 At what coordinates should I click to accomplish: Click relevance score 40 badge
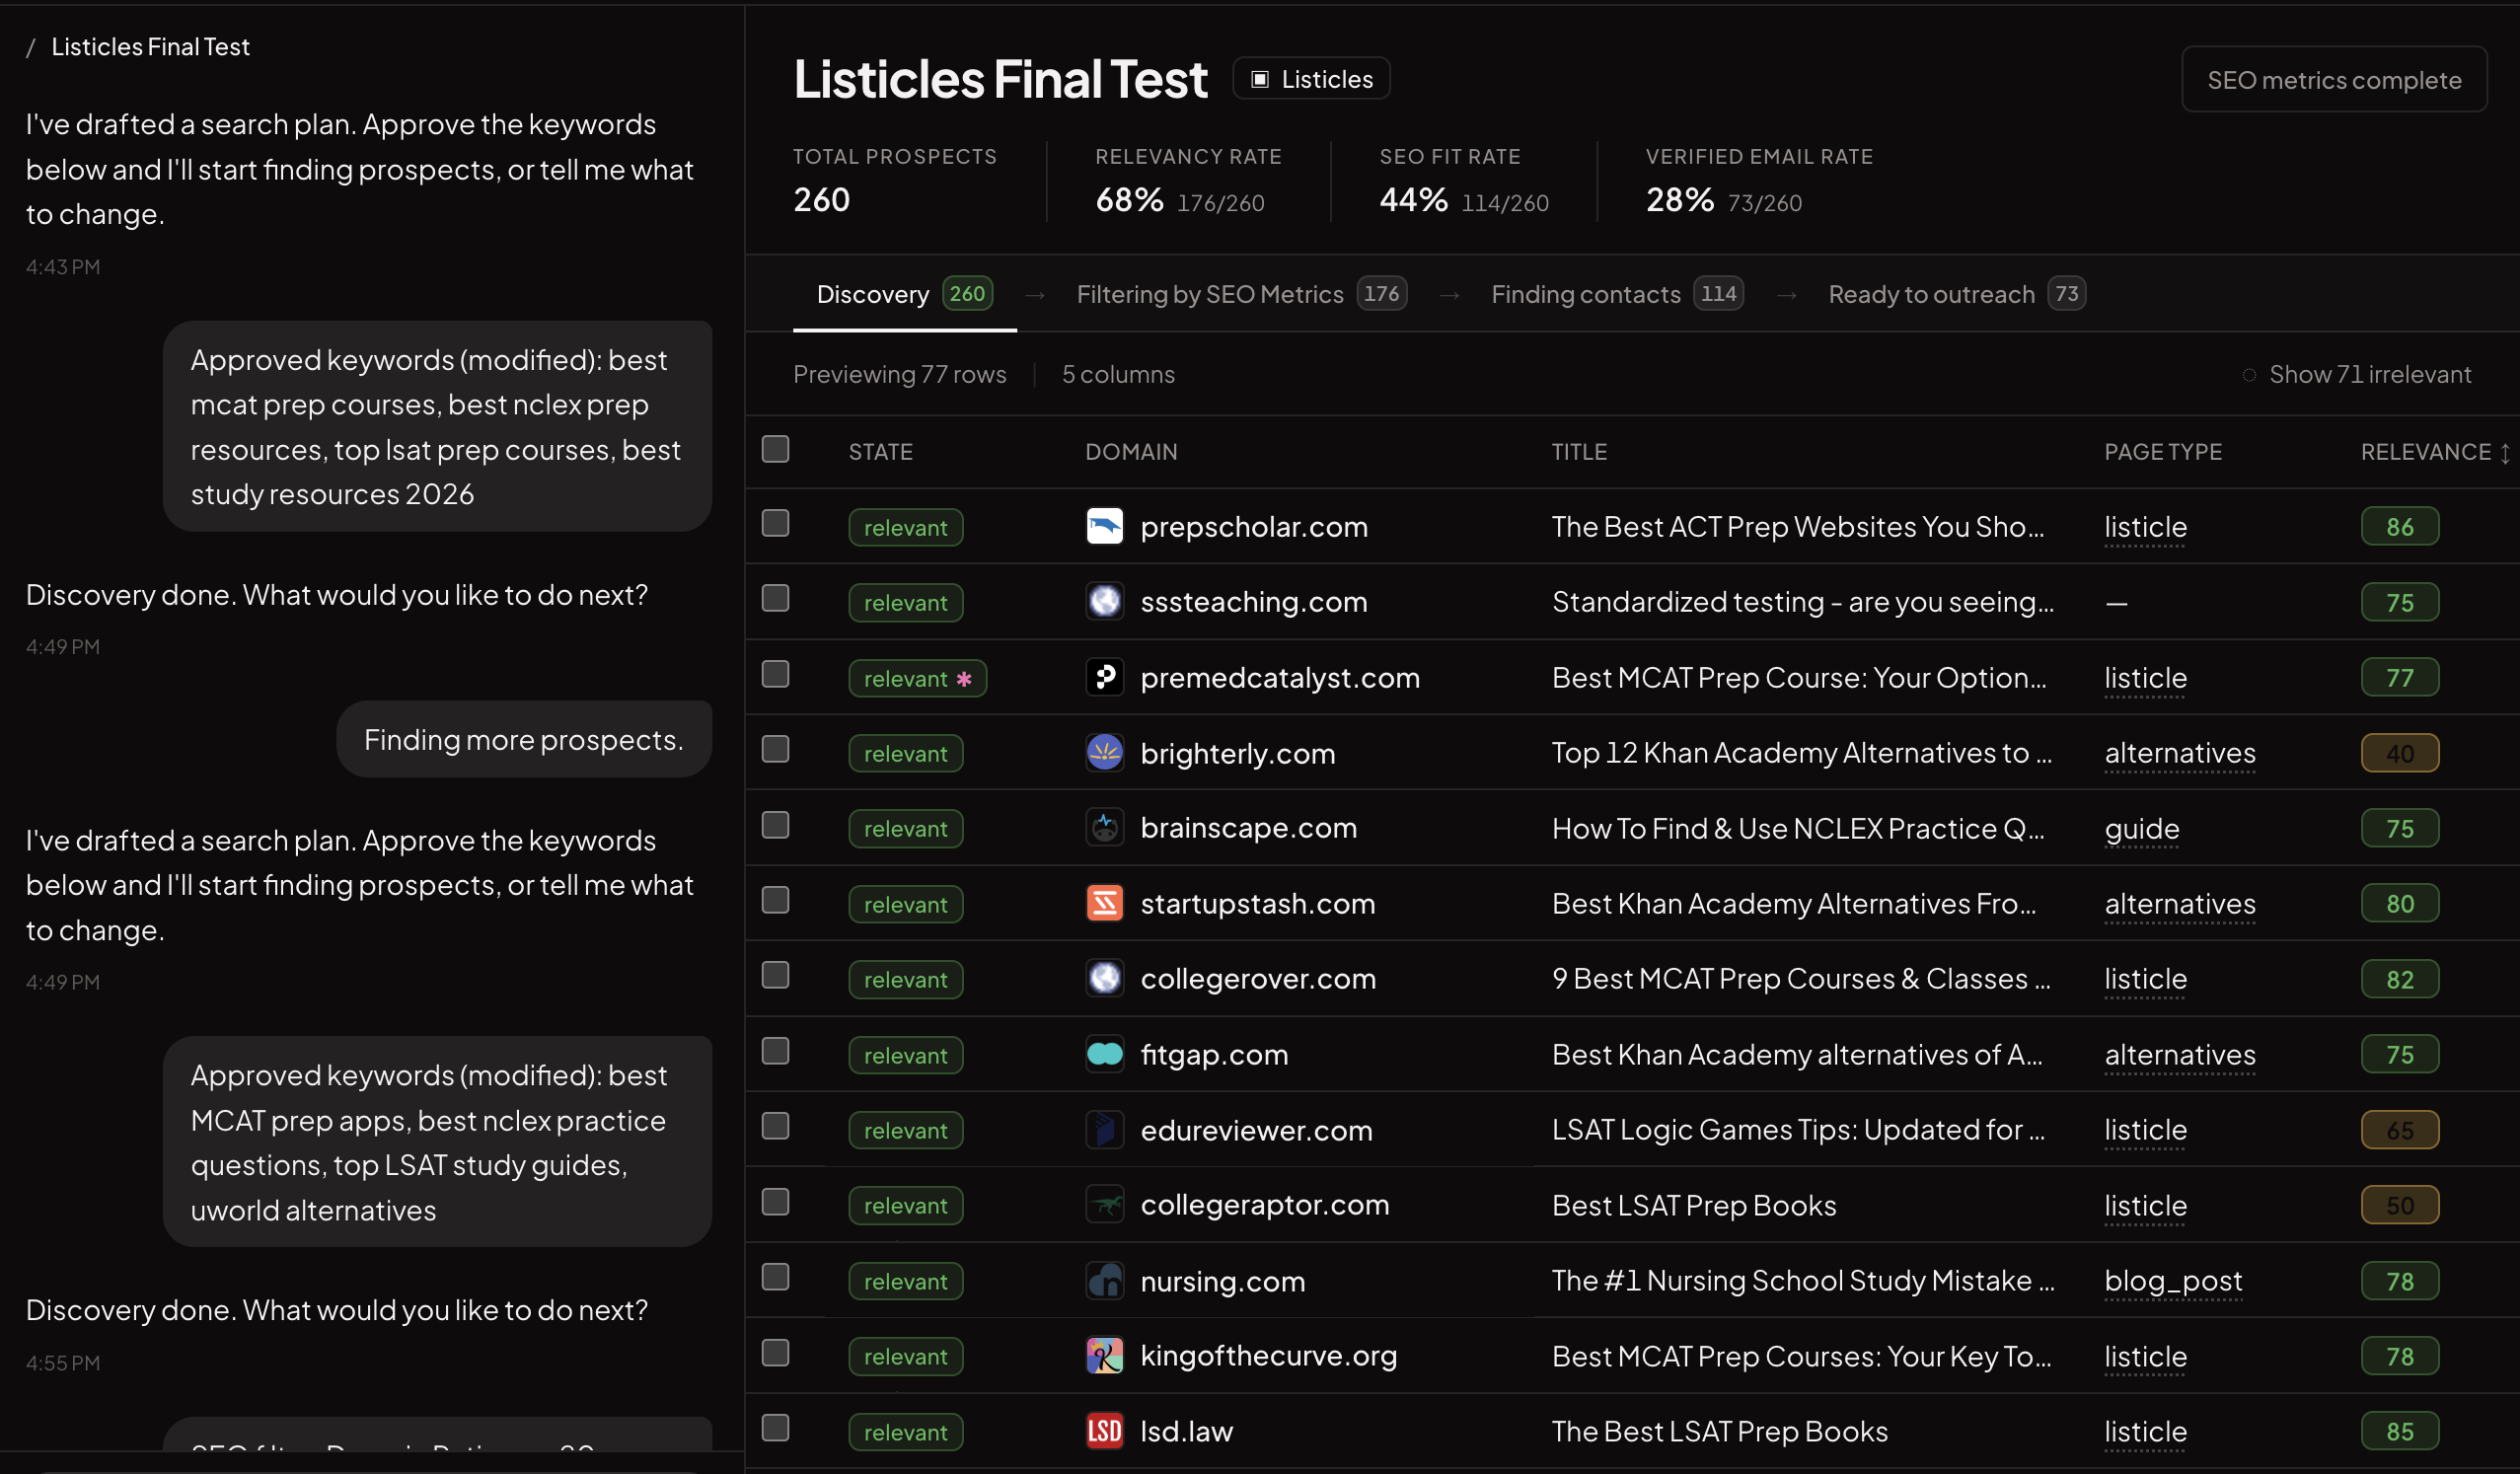2399,753
